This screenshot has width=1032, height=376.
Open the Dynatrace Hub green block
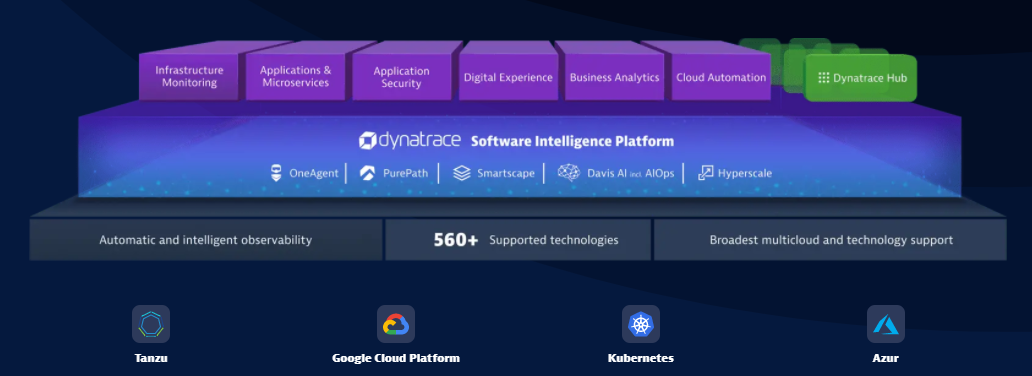coord(862,78)
